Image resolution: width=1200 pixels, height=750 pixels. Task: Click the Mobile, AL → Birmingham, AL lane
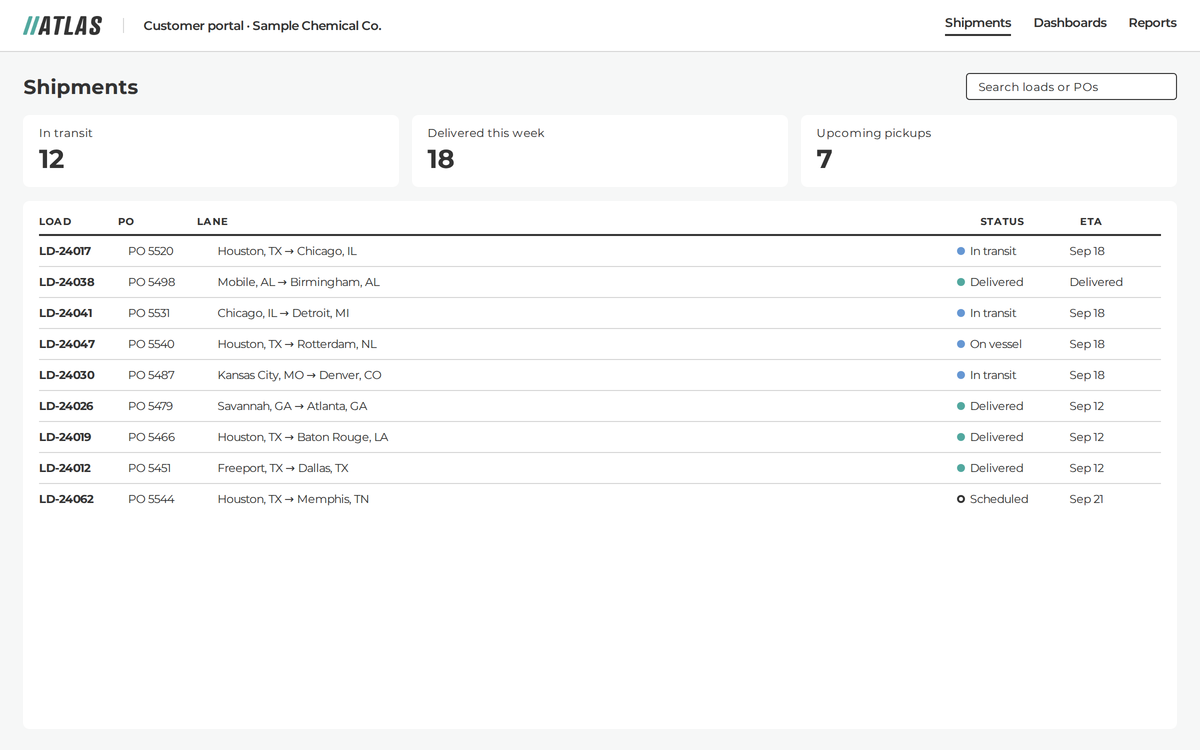[x=299, y=282]
